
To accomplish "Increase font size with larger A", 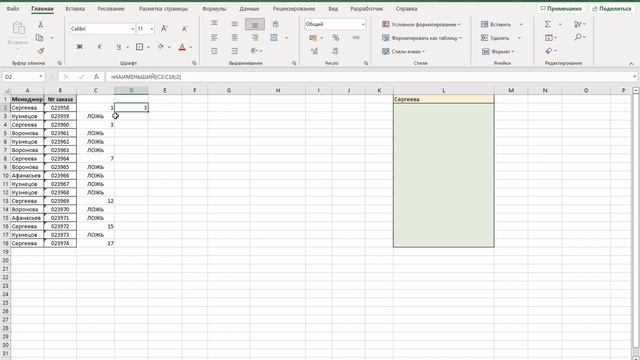I will pos(164,29).
